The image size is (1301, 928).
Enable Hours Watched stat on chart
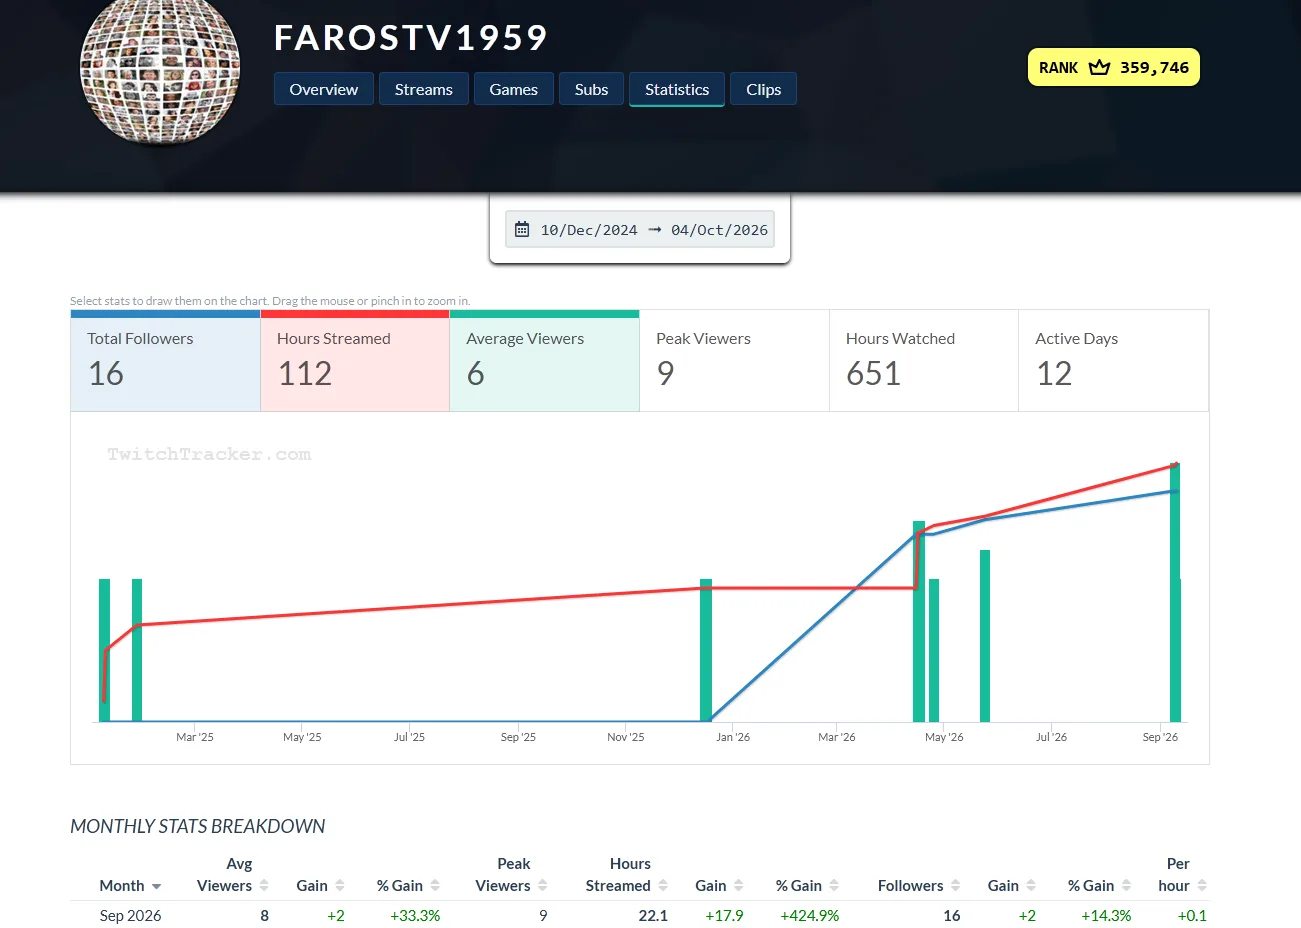tap(924, 361)
